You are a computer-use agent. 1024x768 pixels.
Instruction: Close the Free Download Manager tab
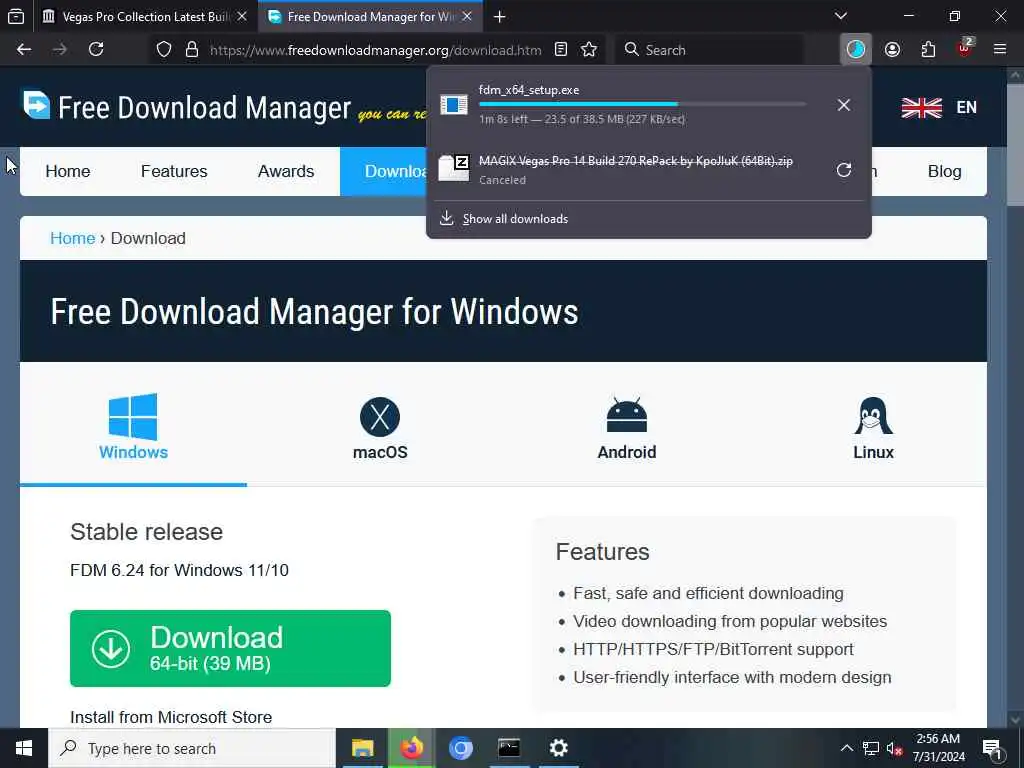467,16
